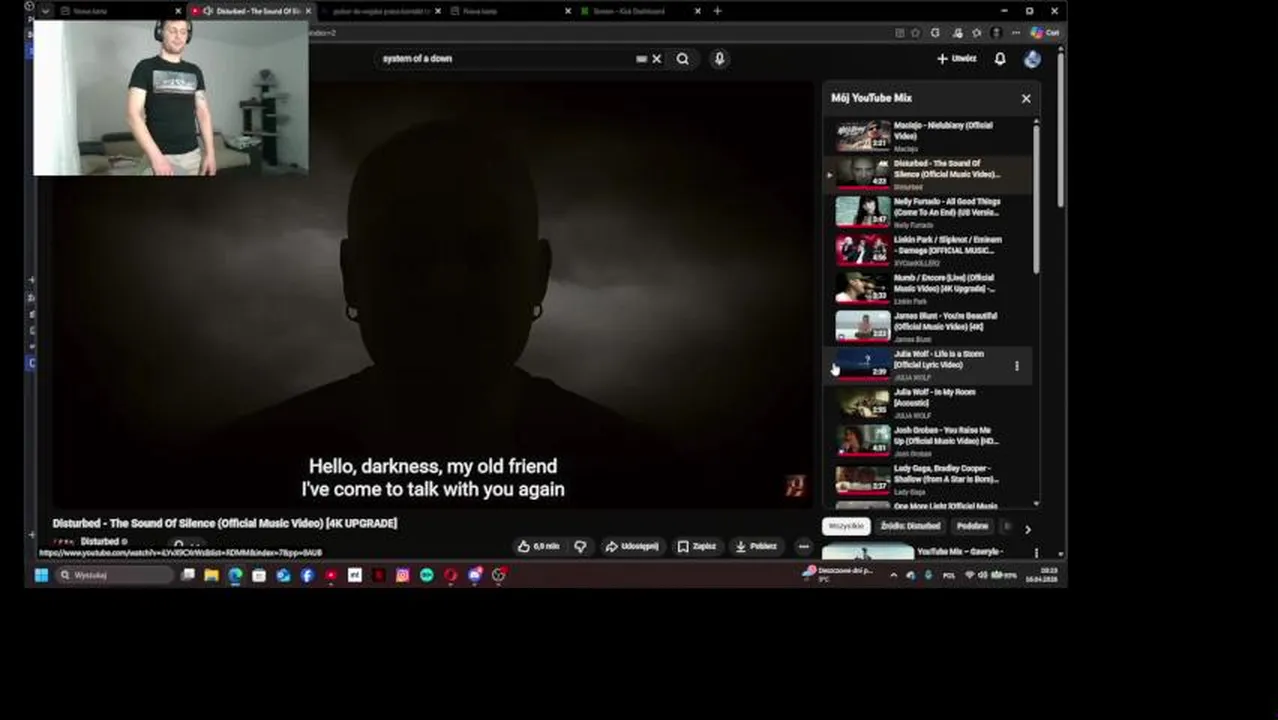Dislike the video with thumbs-down button
The height and width of the screenshot is (720, 1278).
[580, 547]
